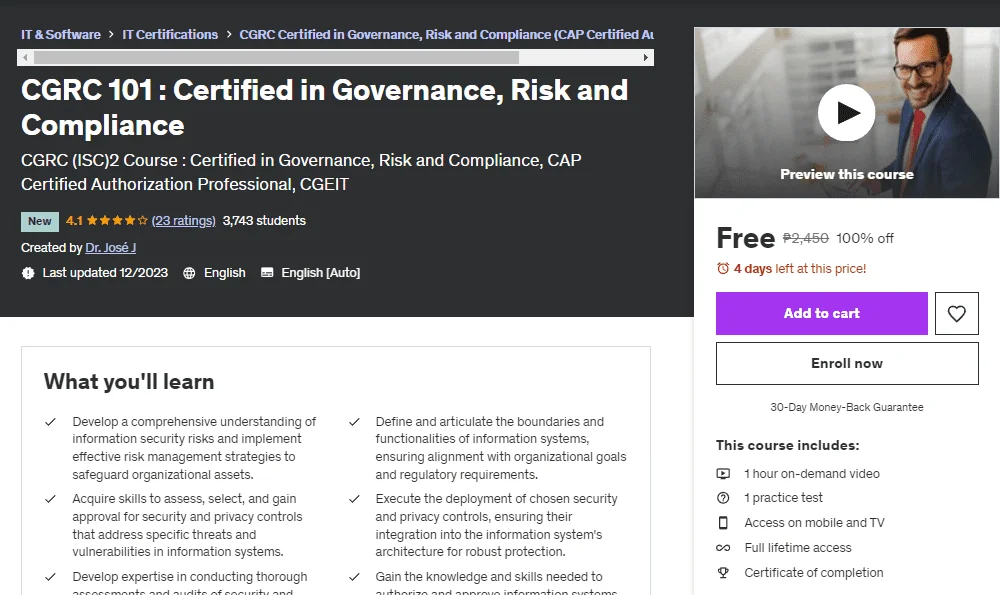Image resolution: width=1000 pixels, height=595 pixels.
Task: Open the IT Certifications breadcrumb link
Action: coord(170,34)
